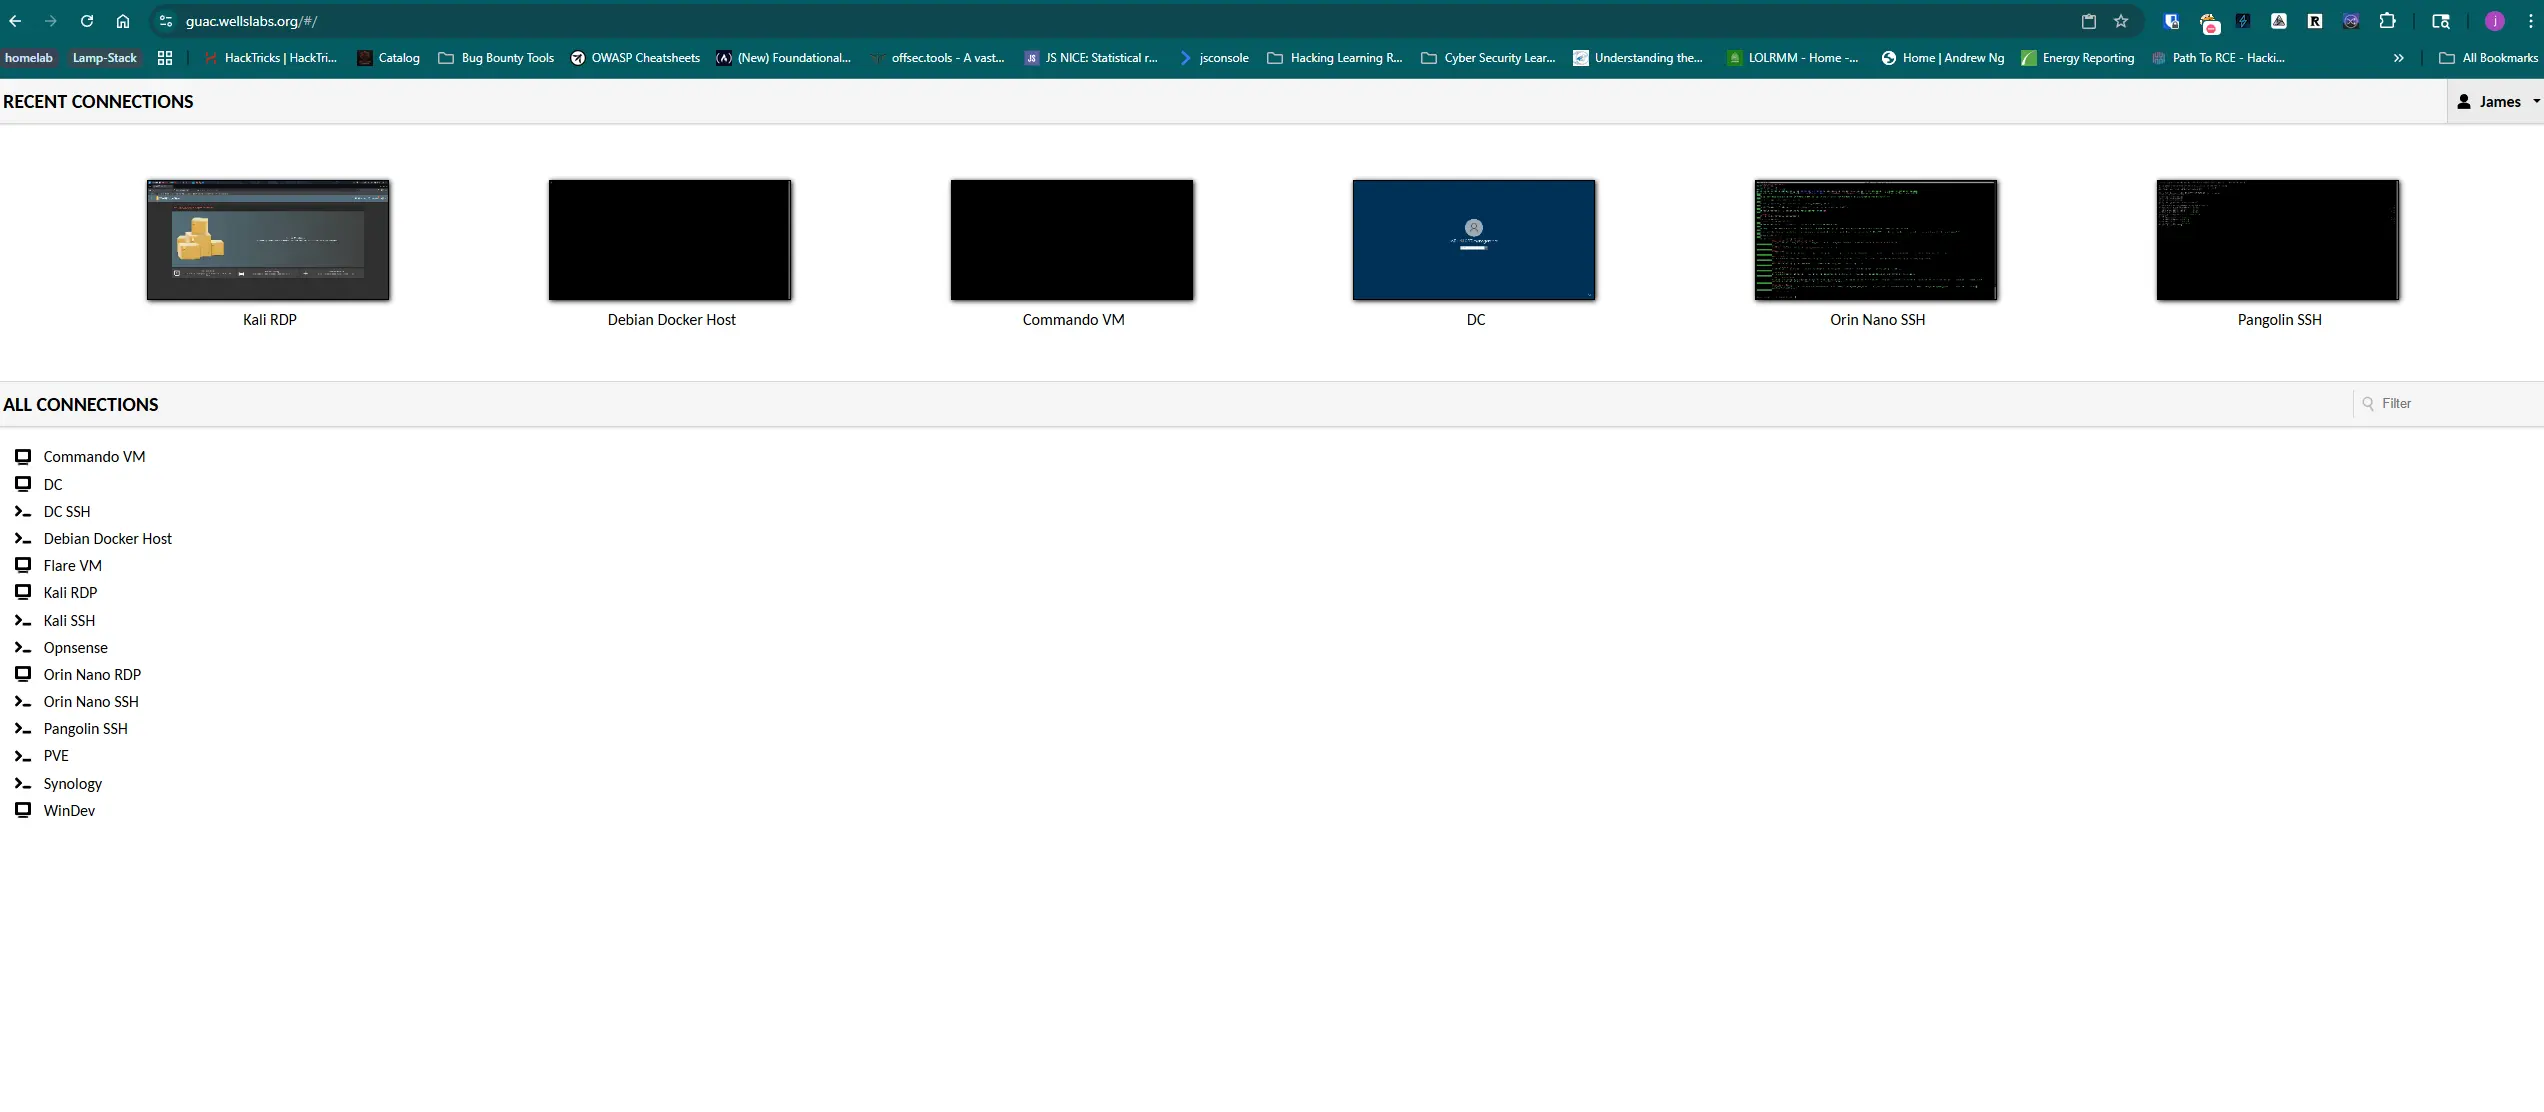The height and width of the screenshot is (1112, 2544).
Task: Click the terminal icon beside DC SSH
Action: (23, 511)
